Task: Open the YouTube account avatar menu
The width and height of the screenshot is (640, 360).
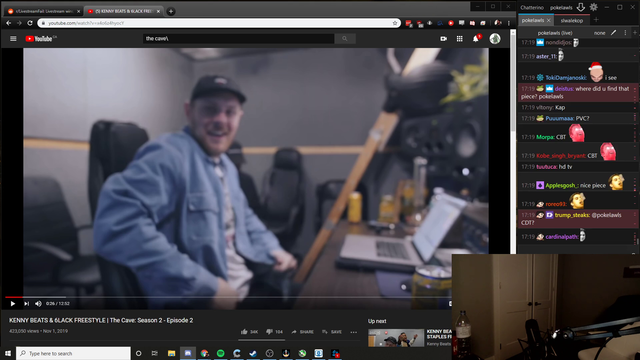Action: pyautogui.click(x=495, y=38)
